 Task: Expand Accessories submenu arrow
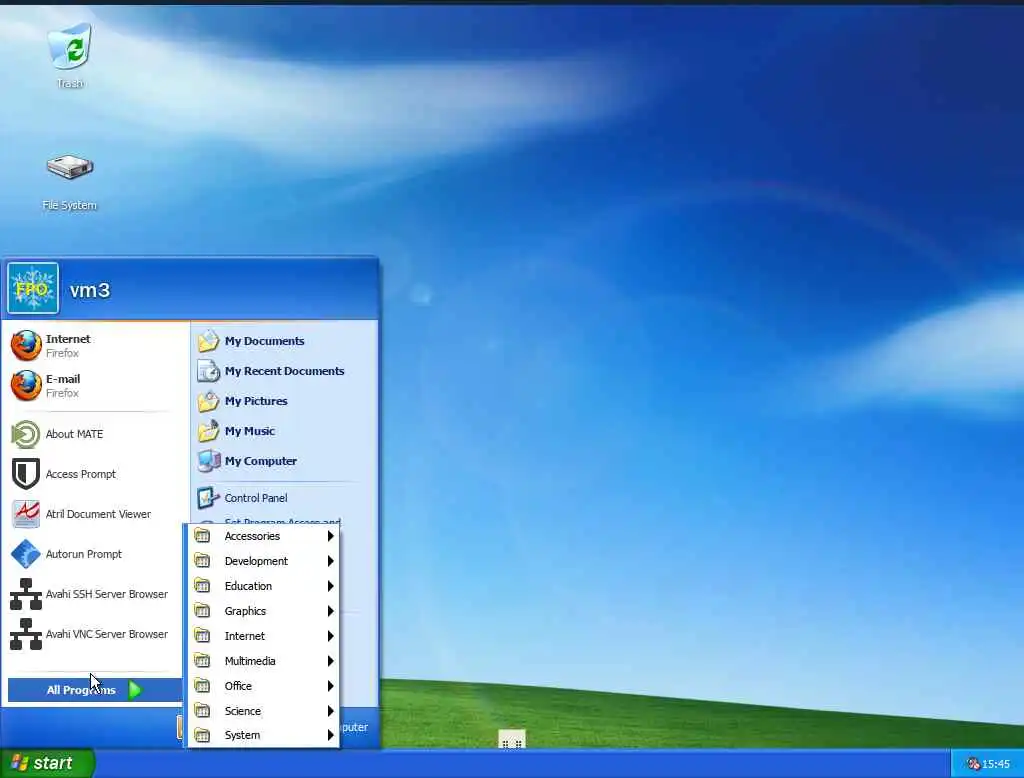pyautogui.click(x=330, y=536)
